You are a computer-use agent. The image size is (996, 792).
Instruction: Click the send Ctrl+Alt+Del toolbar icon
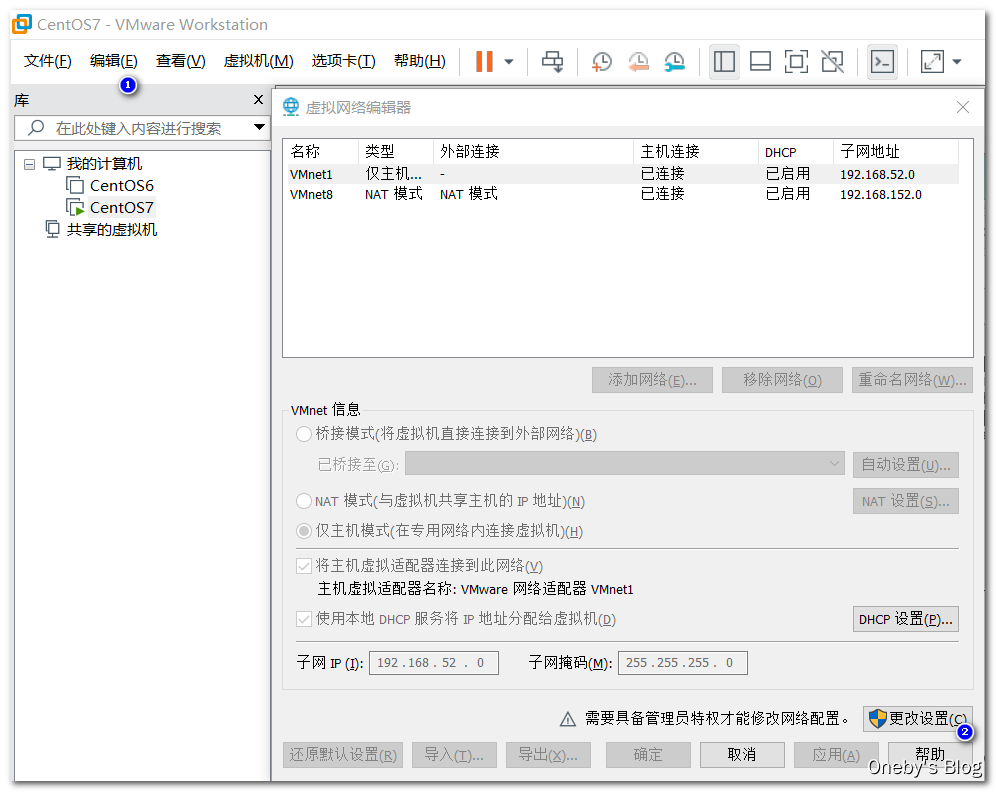click(x=552, y=62)
